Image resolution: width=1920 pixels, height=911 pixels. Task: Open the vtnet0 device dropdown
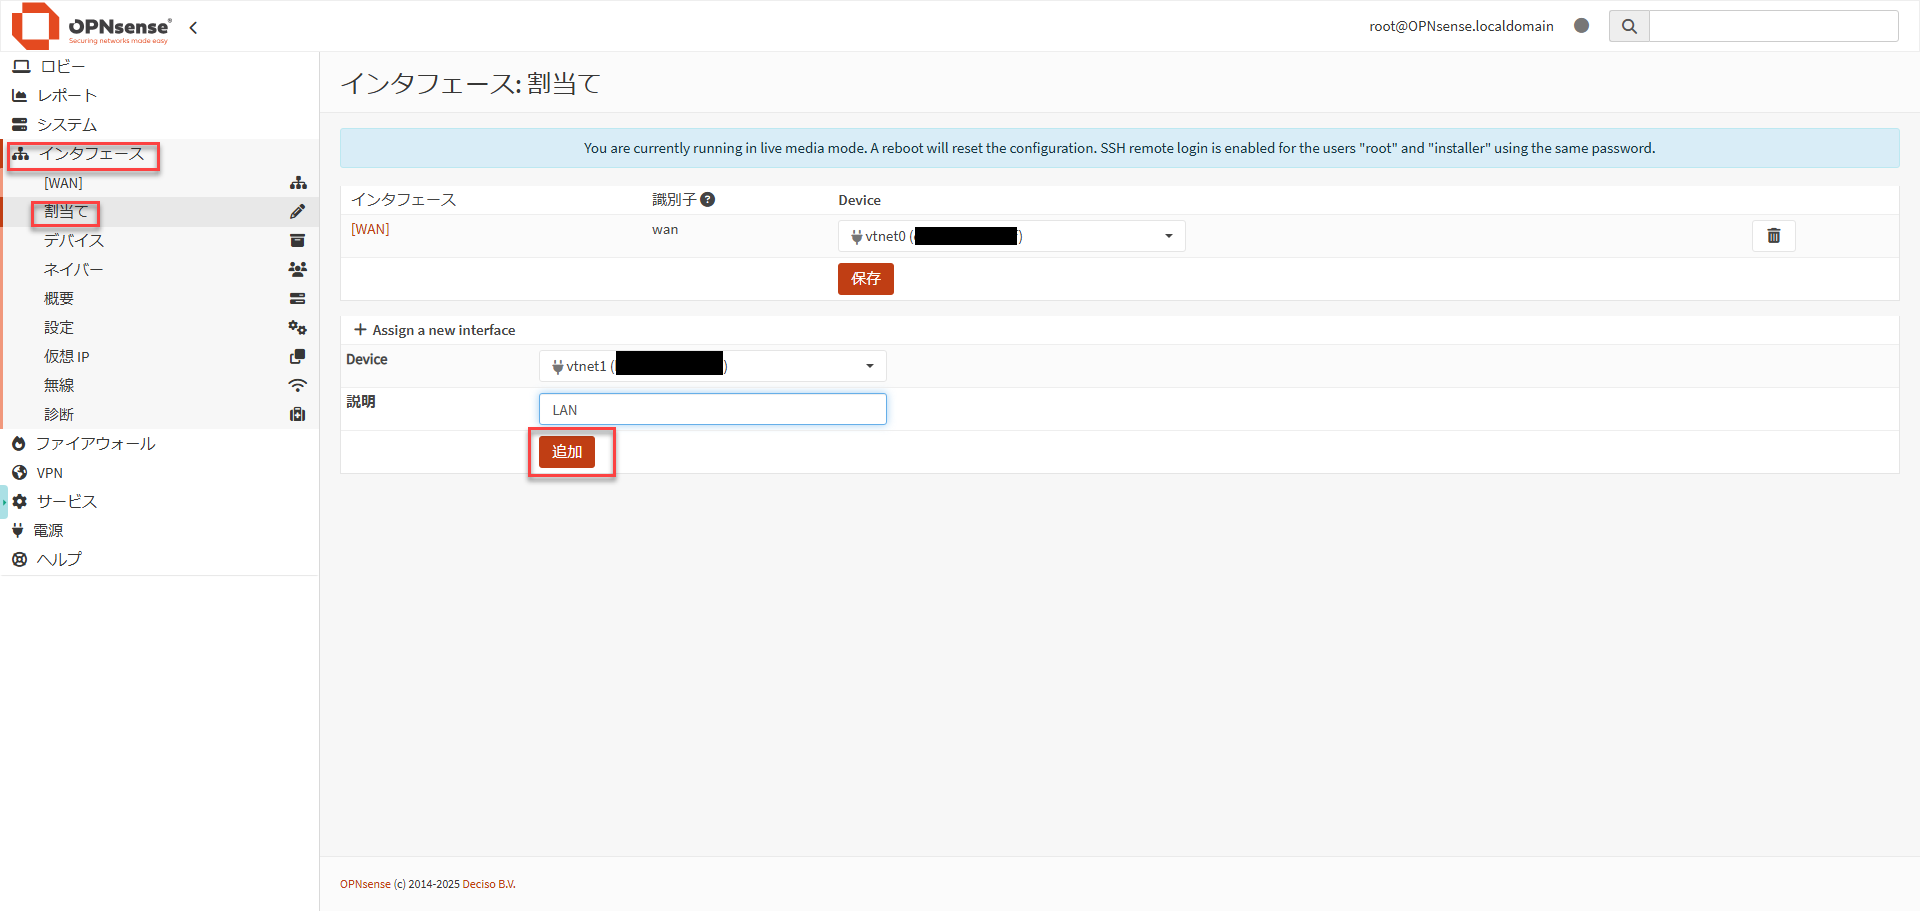pyautogui.click(x=1011, y=236)
